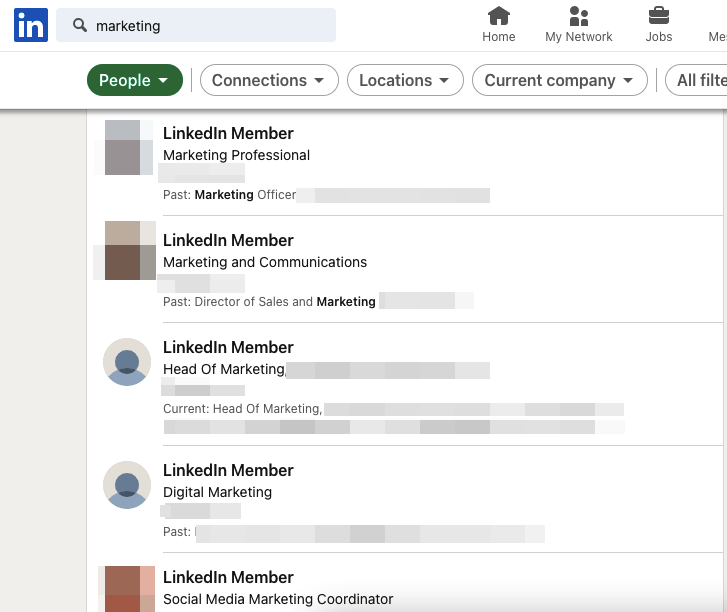Click the search magnifier icon
The height and width of the screenshot is (612, 727).
80,25
